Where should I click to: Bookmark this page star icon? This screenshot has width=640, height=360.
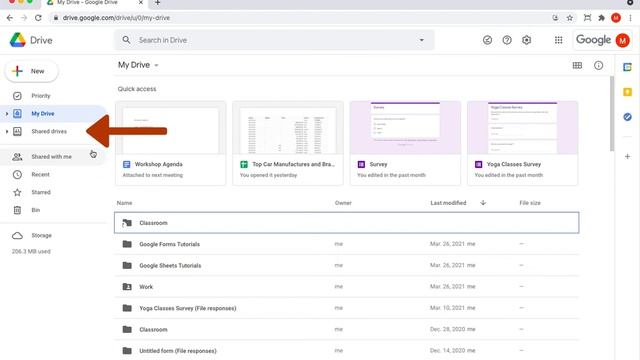570,18
